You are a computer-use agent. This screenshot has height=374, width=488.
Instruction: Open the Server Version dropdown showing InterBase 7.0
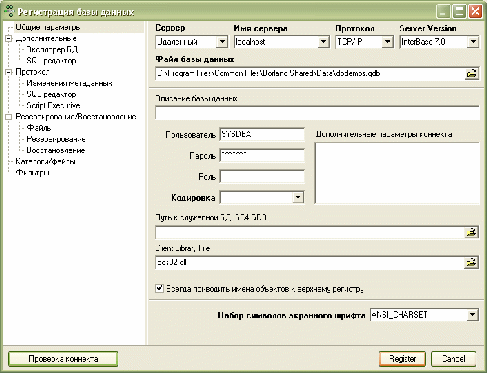tap(473, 42)
